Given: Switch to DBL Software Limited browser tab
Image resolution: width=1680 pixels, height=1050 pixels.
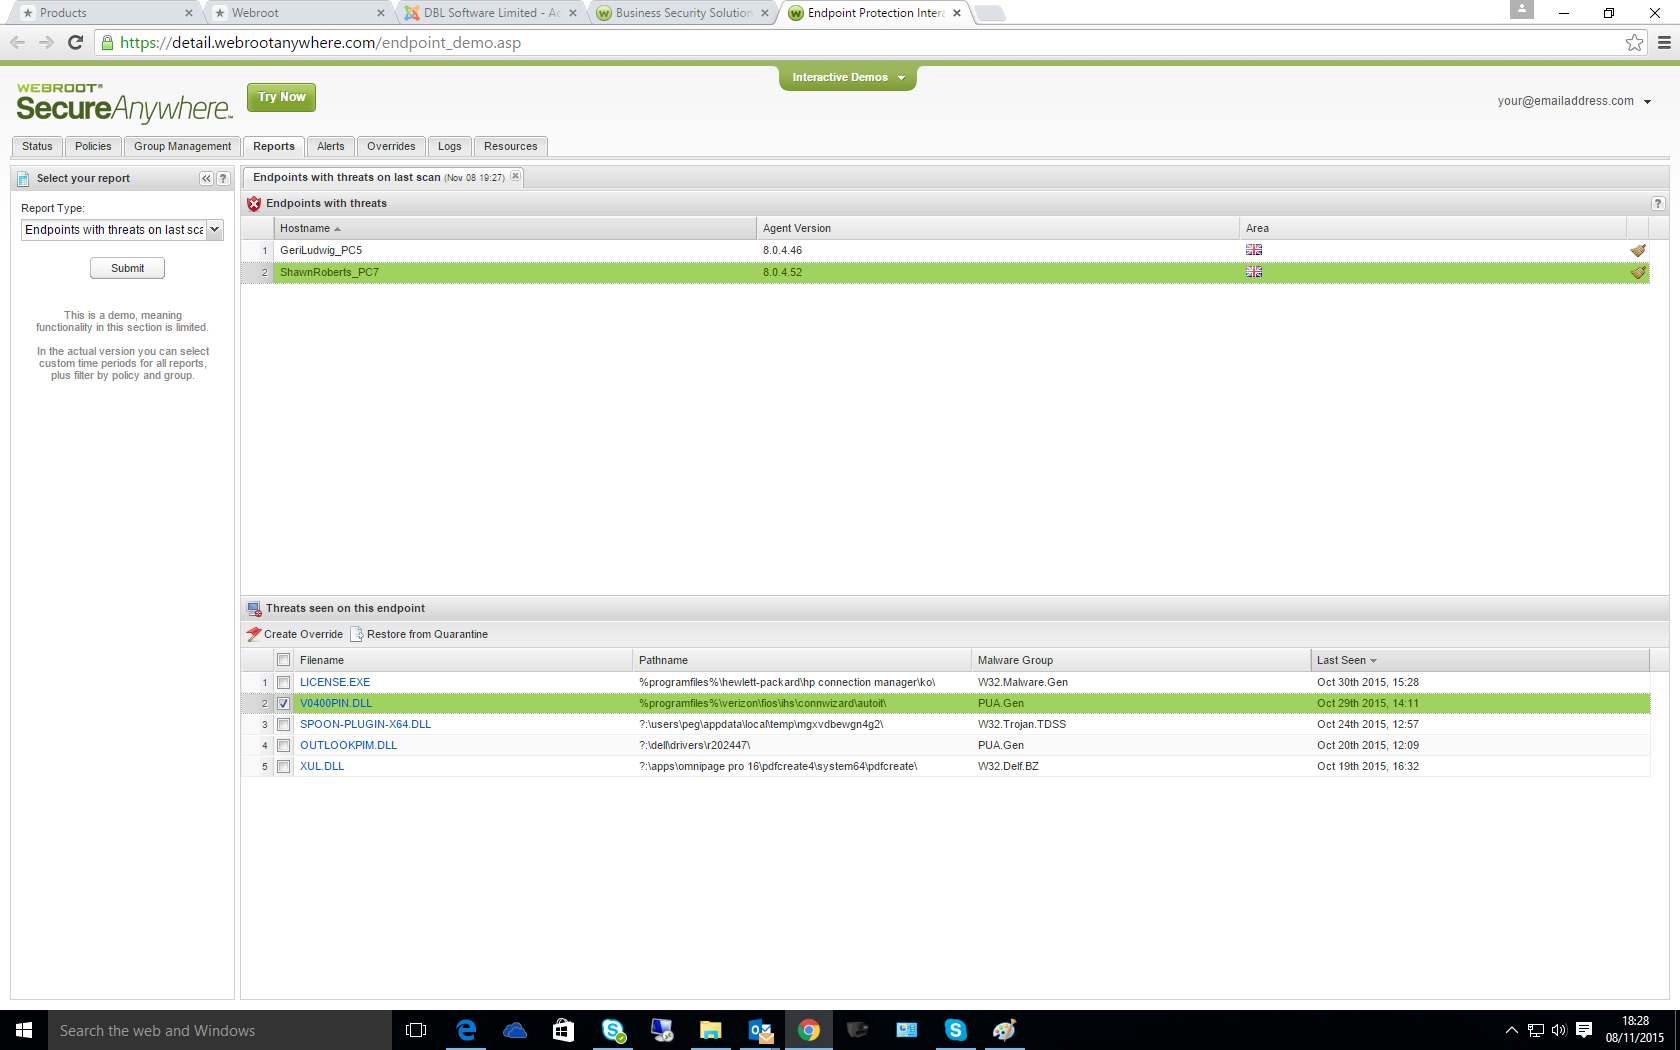Looking at the screenshot, I should (491, 13).
